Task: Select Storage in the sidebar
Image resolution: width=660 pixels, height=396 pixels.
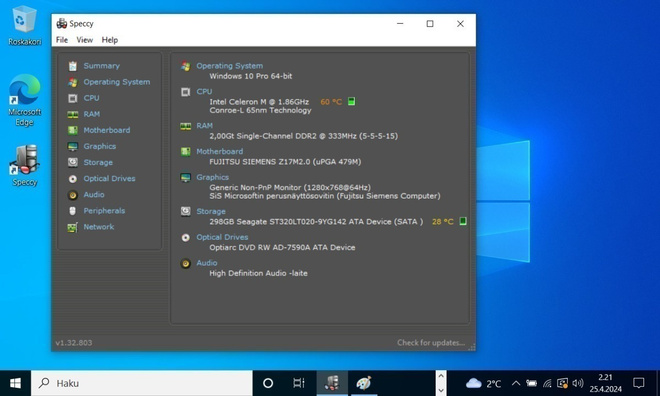Action: (x=98, y=162)
